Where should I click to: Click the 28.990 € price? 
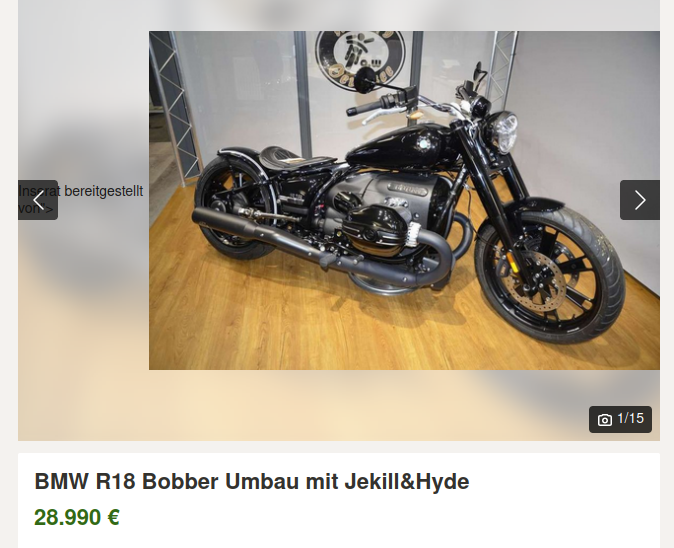click(77, 517)
